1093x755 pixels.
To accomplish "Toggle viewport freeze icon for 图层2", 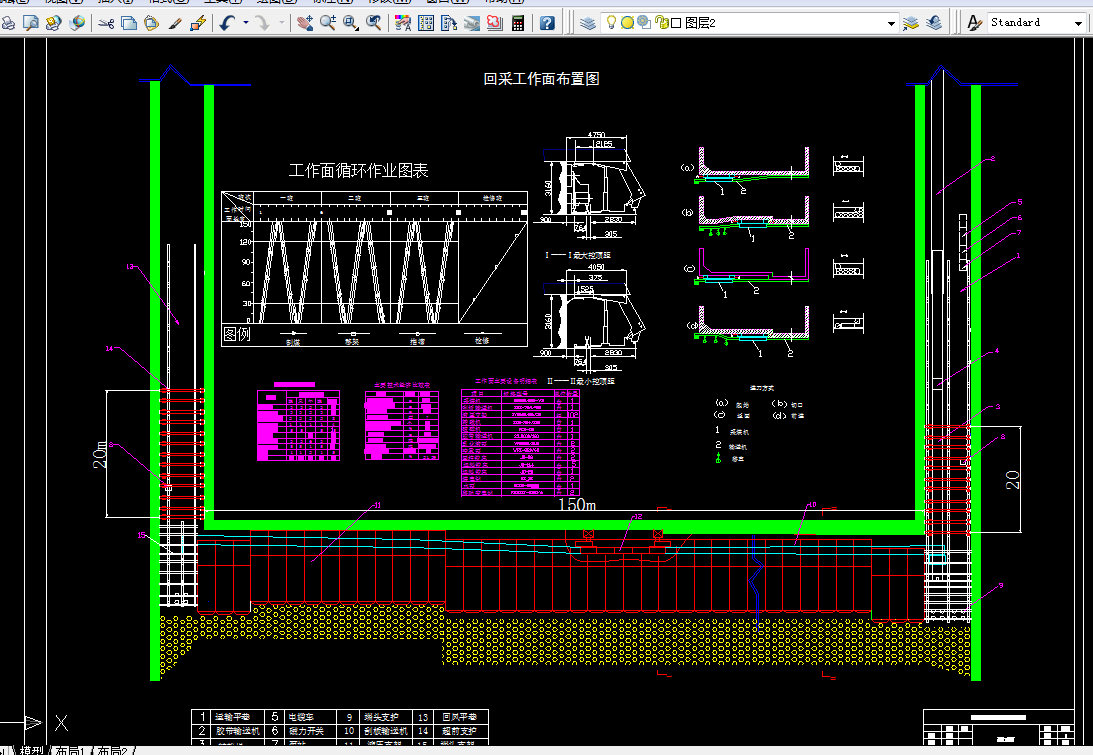I will [644, 22].
